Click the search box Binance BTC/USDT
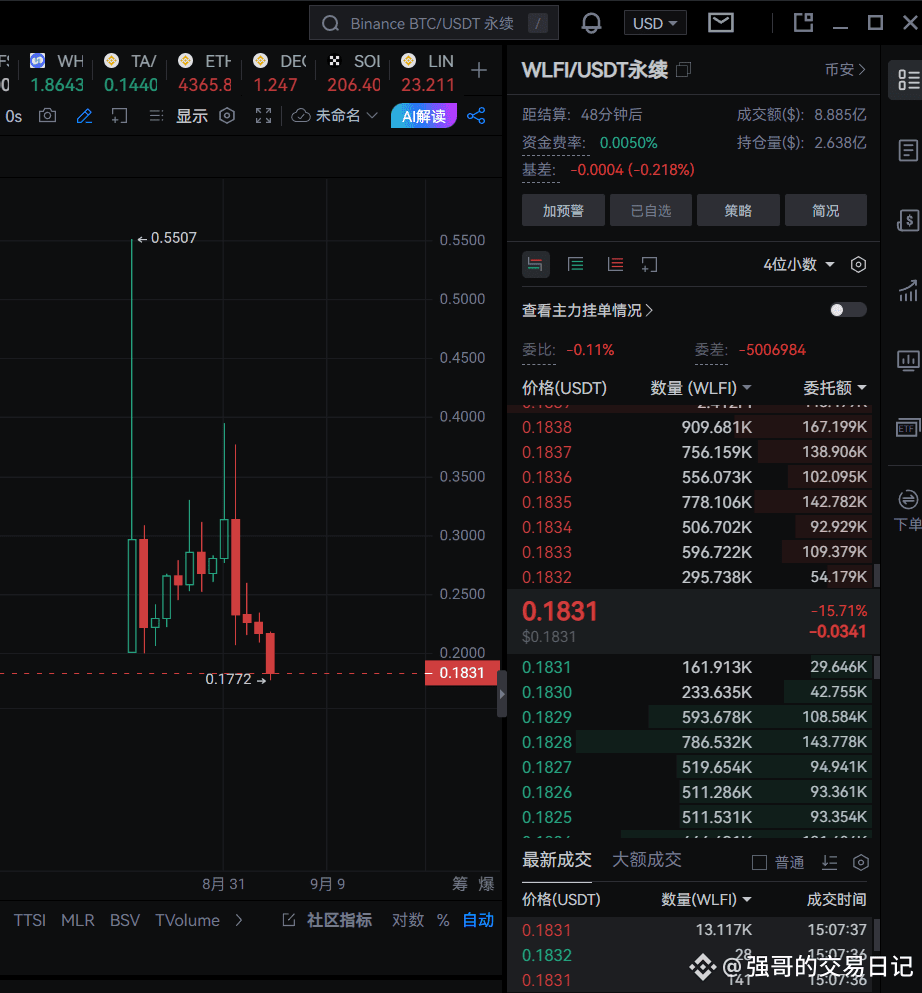This screenshot has width=922, height=993. (x=433, y=23)
